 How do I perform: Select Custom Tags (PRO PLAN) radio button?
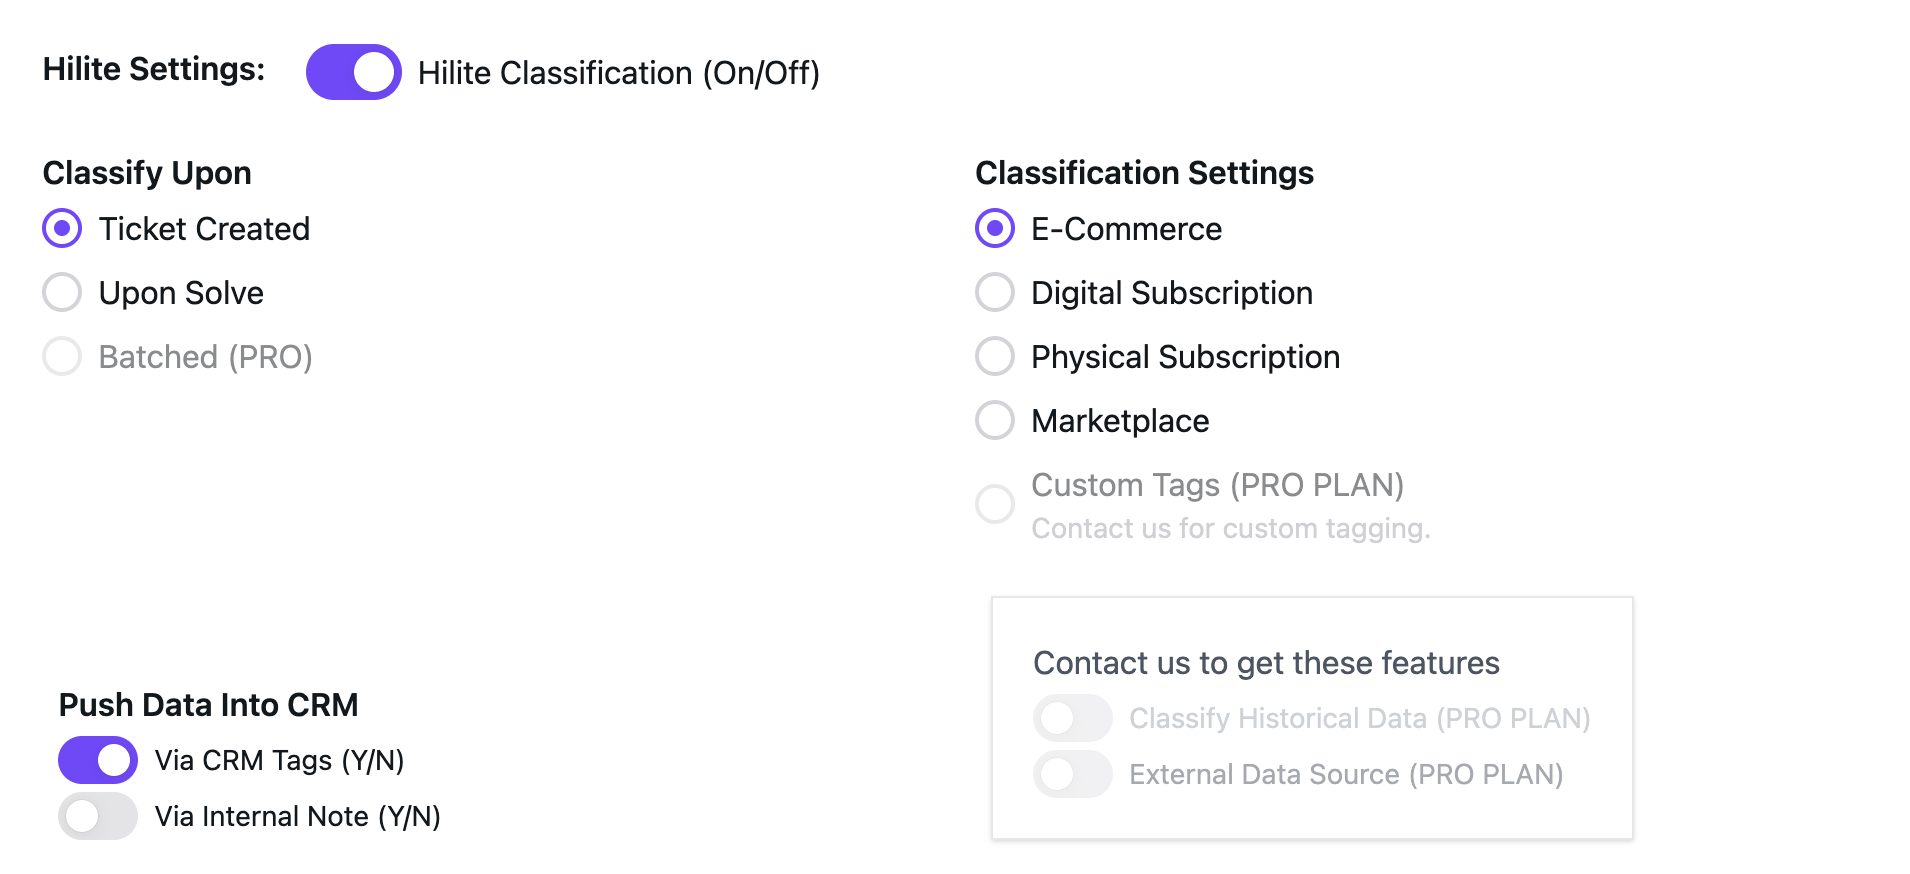coord(995,504)
